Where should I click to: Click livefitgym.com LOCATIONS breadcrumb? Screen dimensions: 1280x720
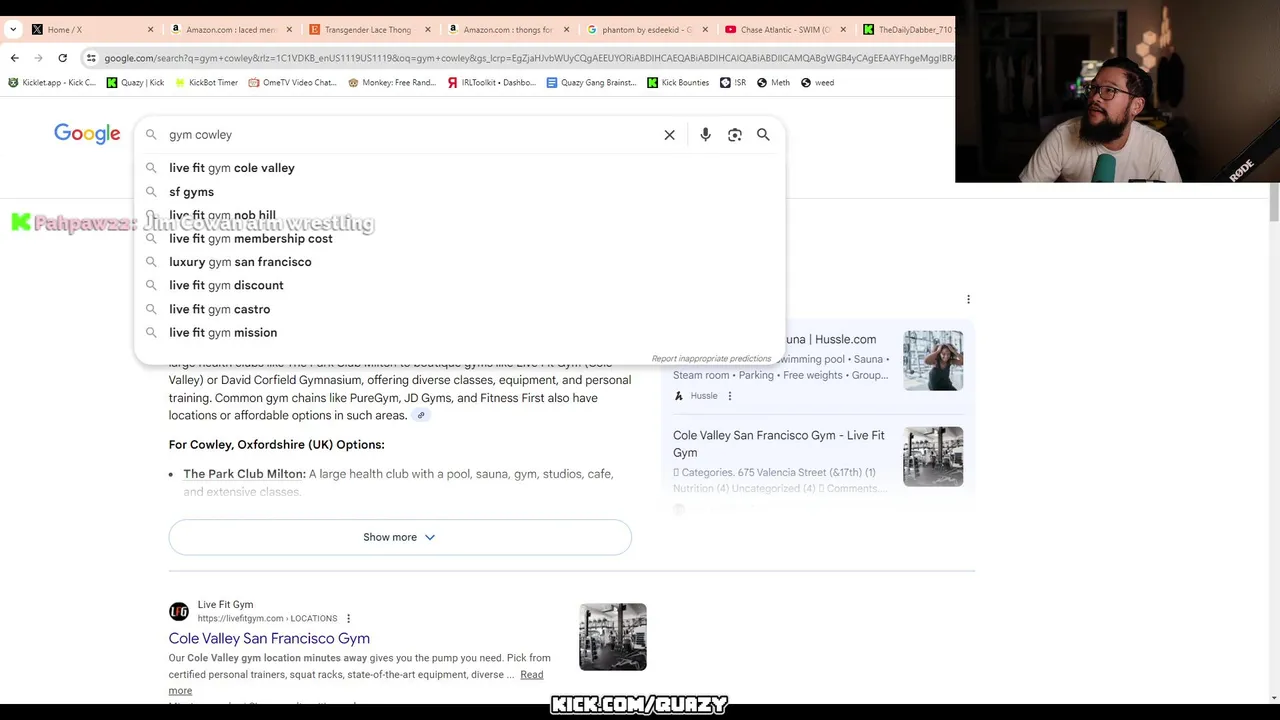(x=267, y=619)
